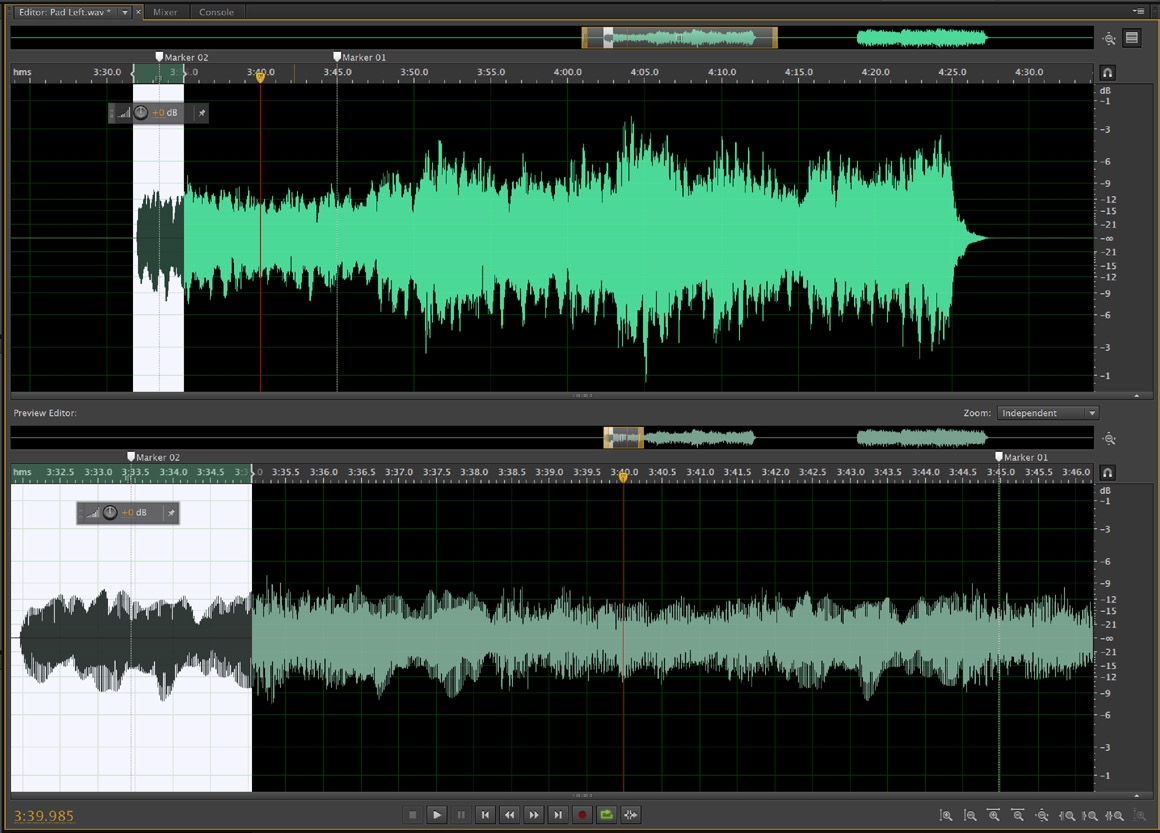This screenshot has width=1160, height=833.
Task: Click the Preview Editor label
Action: (x=44, y=413)
